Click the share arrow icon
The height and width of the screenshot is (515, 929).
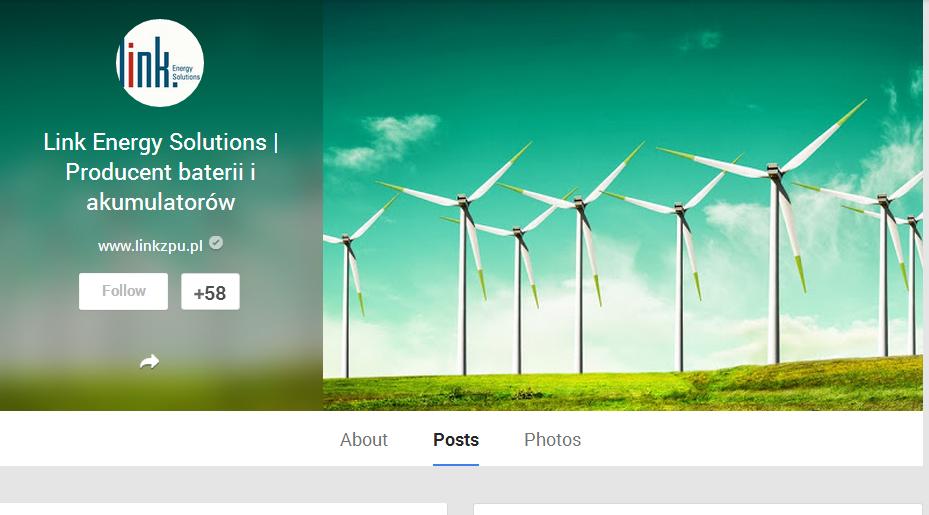[149, 362]
